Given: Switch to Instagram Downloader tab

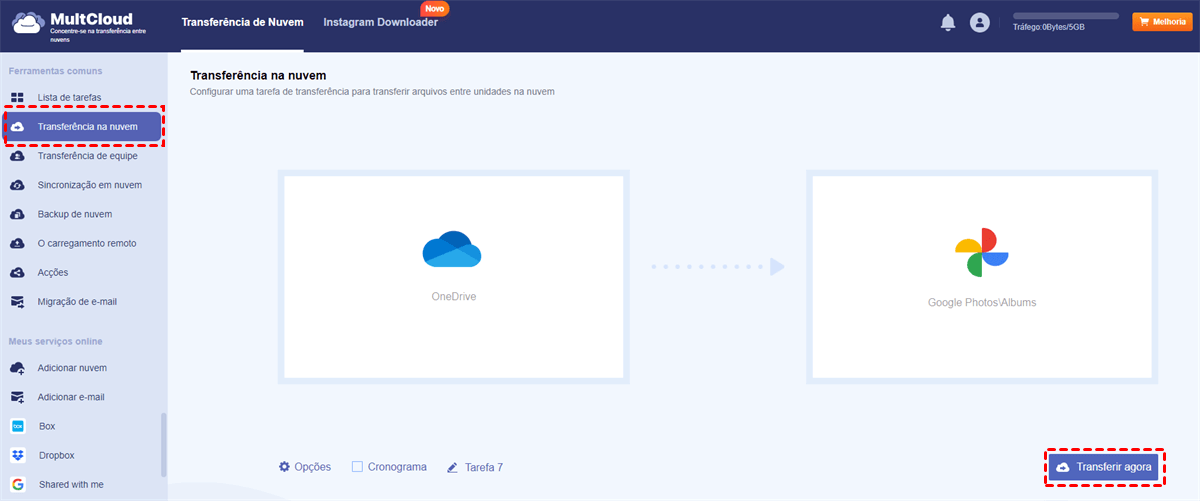Looking at the screenshot, I should 380,21.
